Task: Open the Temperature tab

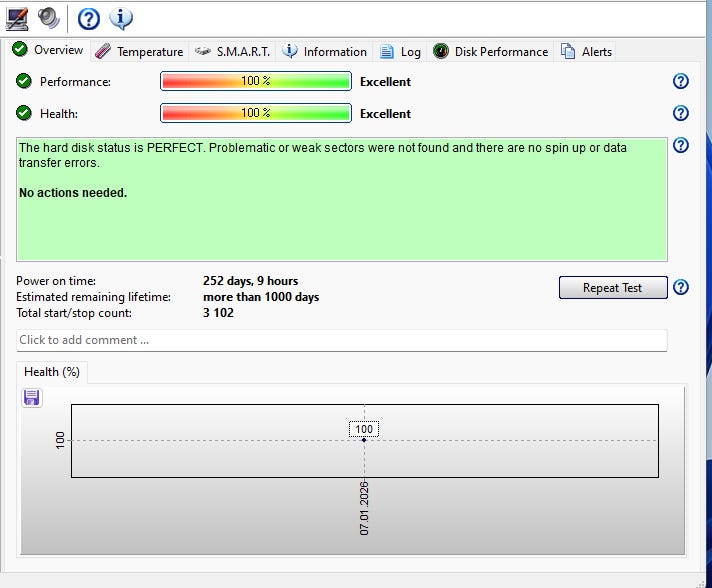Action: (x=139, y=51)
